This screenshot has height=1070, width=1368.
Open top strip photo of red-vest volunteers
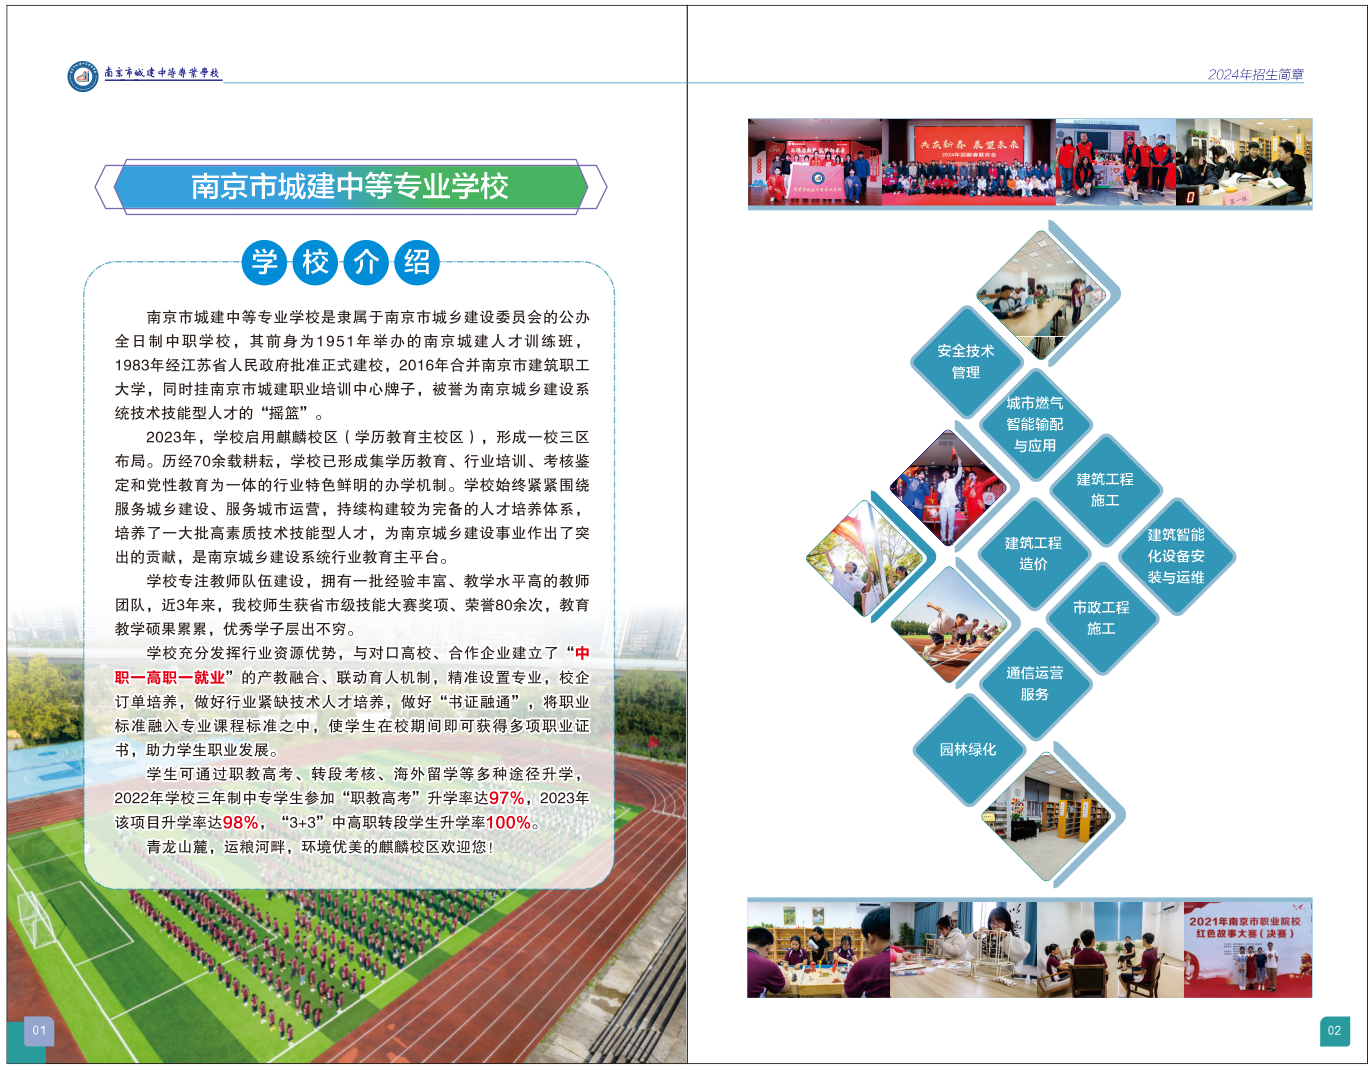pos(1116,163)
